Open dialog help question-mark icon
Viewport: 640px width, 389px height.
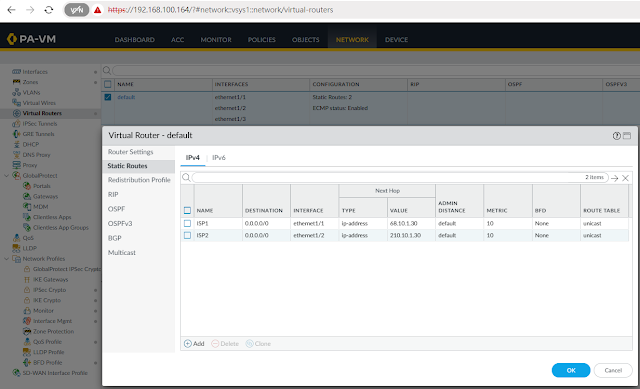point(616,136)
